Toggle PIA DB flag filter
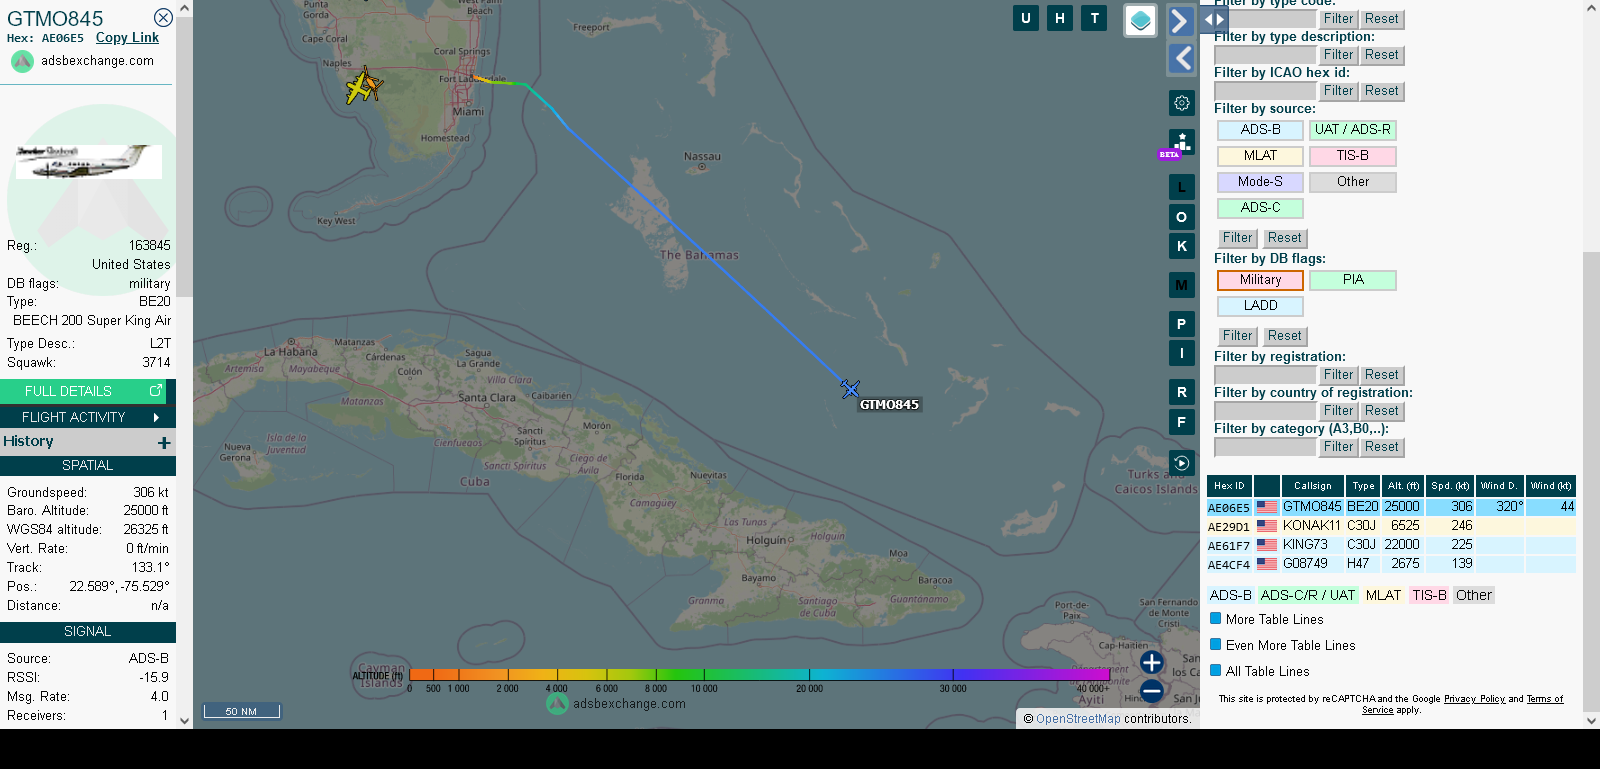The image size is (1600, 769). [1353, 280]
